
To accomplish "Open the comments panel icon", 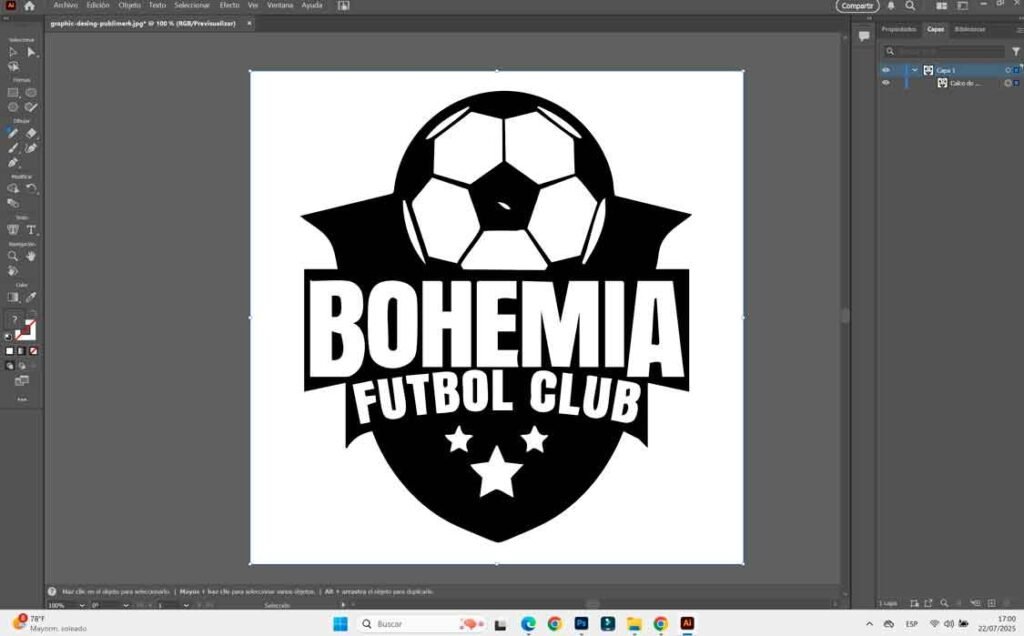I will 864,36.
